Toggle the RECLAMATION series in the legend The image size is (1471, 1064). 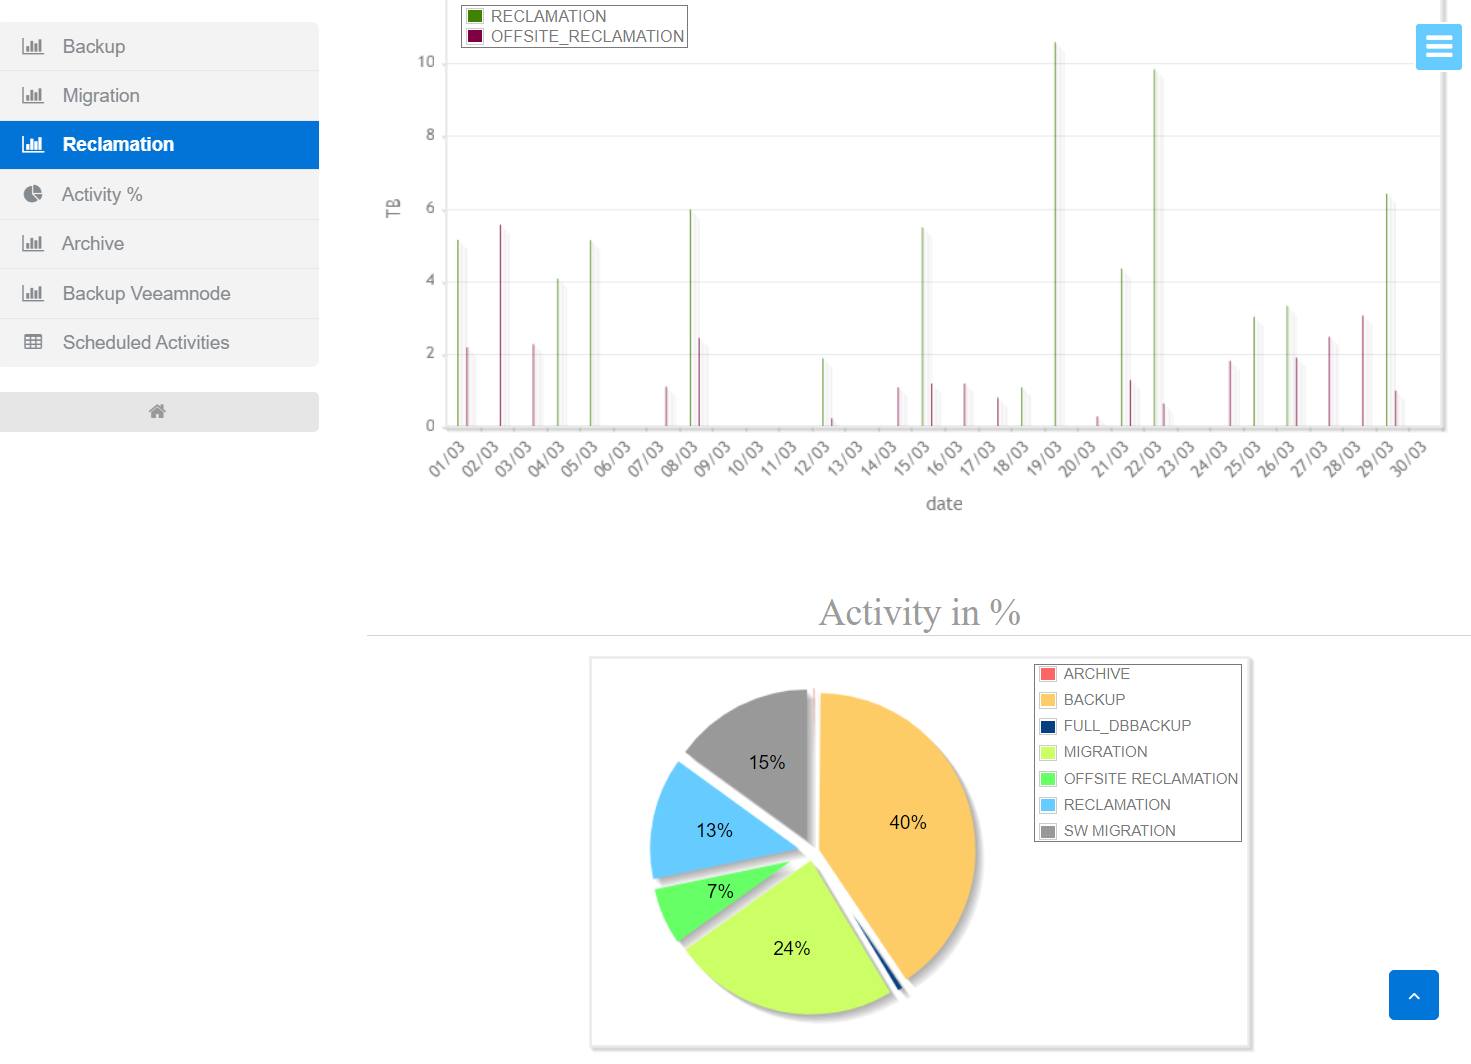[x=547, y=15]
